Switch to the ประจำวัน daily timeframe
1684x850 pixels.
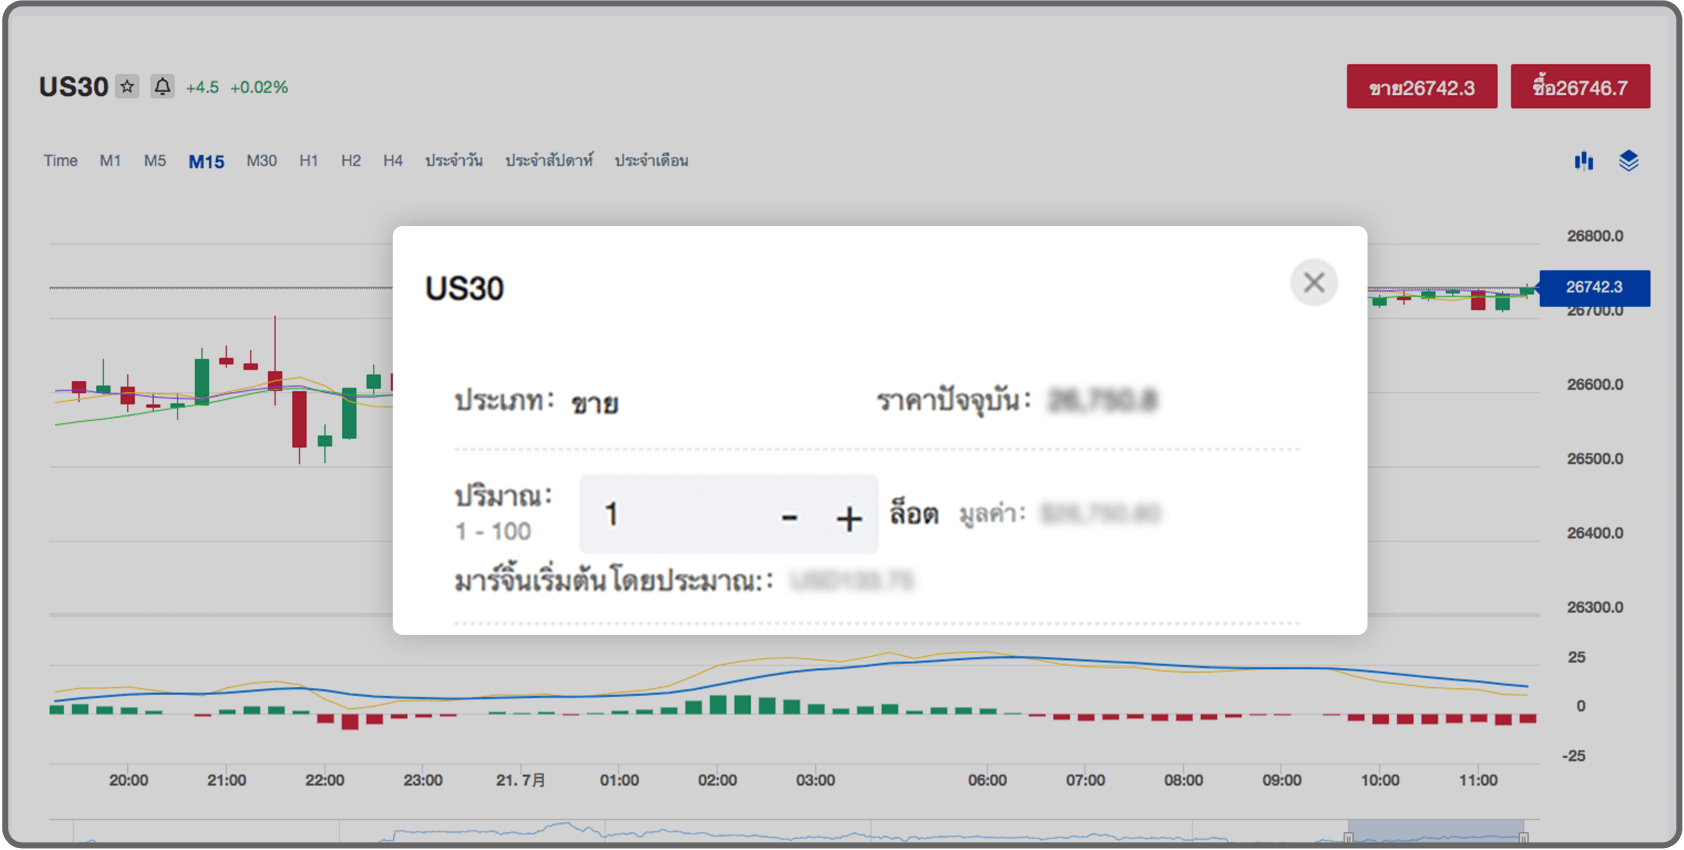coord(453,161)
